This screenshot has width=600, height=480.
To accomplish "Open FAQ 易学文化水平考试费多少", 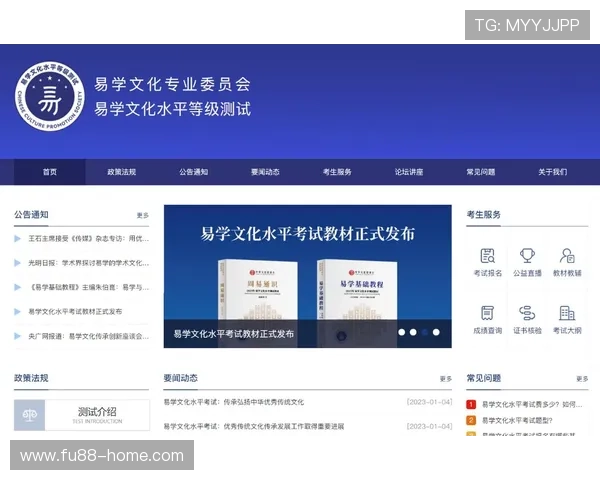I will pos(532,404).
